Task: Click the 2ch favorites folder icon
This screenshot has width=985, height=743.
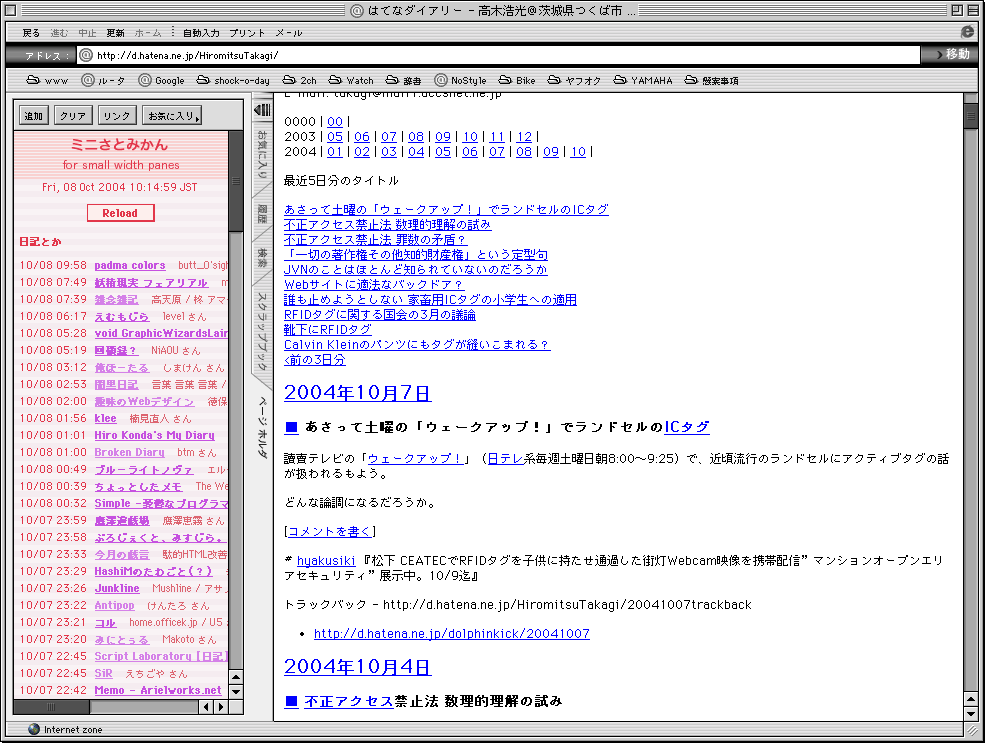Action: point(290,80)
